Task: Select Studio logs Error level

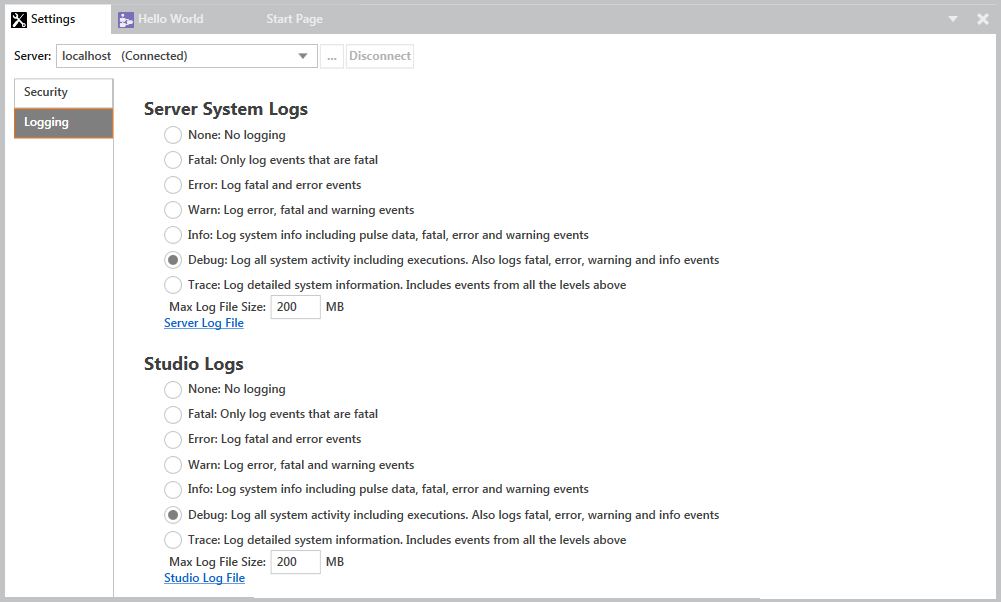Action: tap(173, 439)
